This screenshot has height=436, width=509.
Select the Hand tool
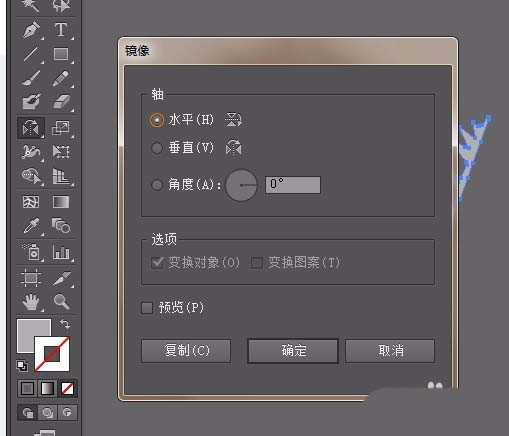pos(31,302)
